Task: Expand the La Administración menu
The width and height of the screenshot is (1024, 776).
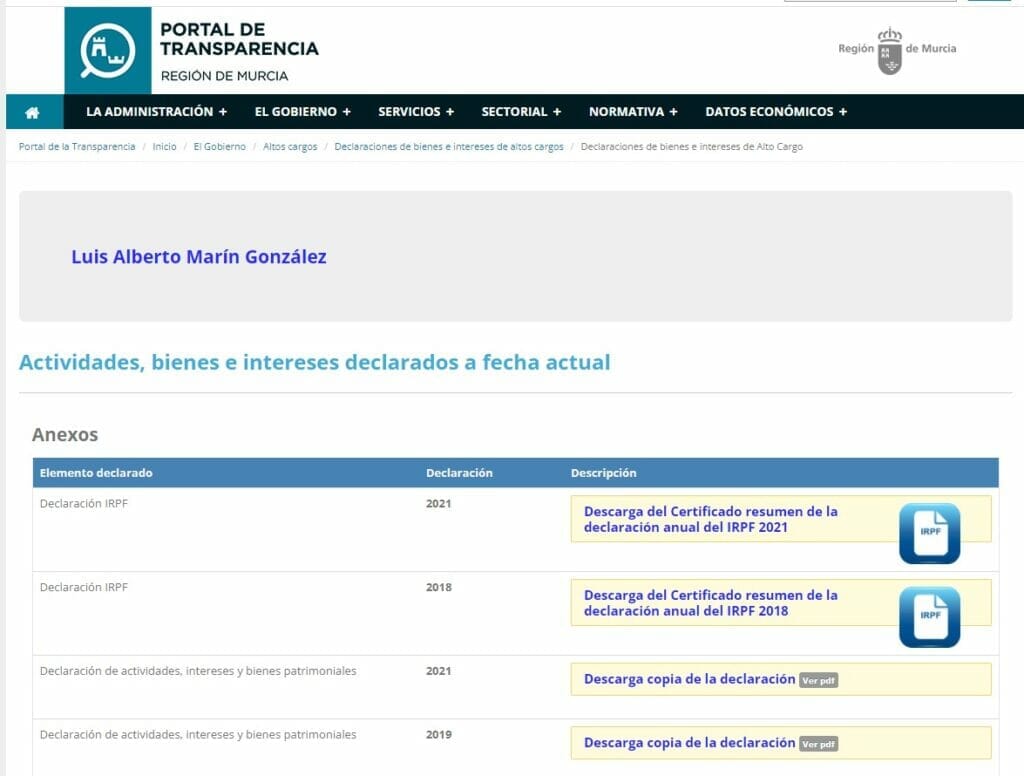Action: click(x=156, y=112)
